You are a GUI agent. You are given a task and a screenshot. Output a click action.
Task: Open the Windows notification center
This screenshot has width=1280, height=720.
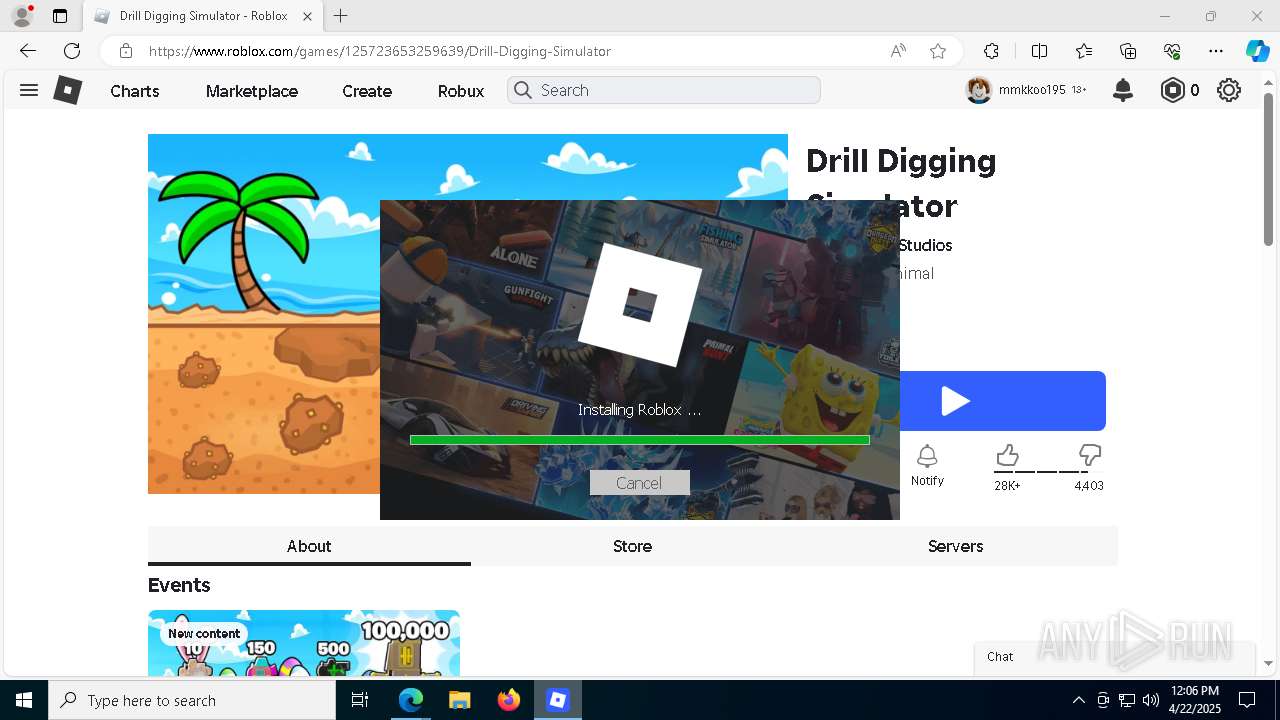[1247, 700]
